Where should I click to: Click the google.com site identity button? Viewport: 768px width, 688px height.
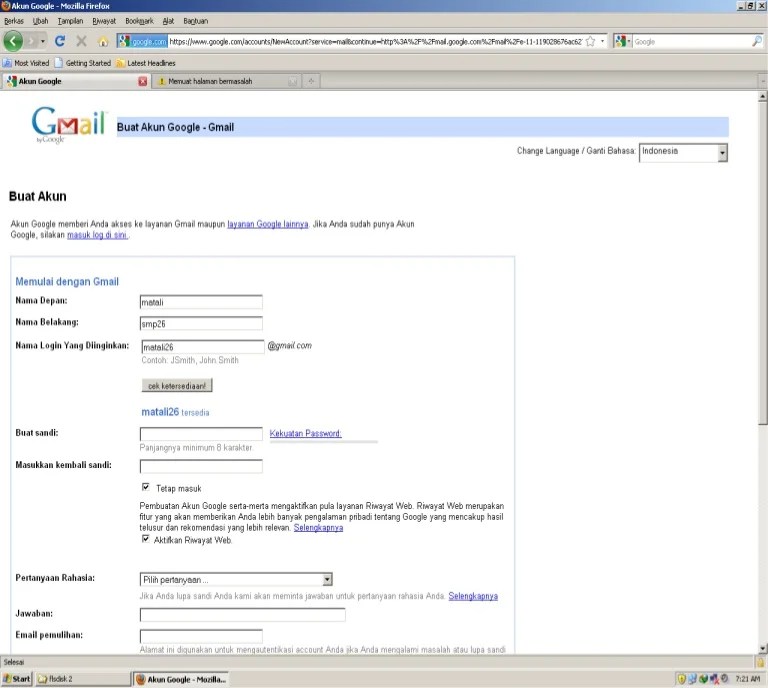click(x=143, y=42)
